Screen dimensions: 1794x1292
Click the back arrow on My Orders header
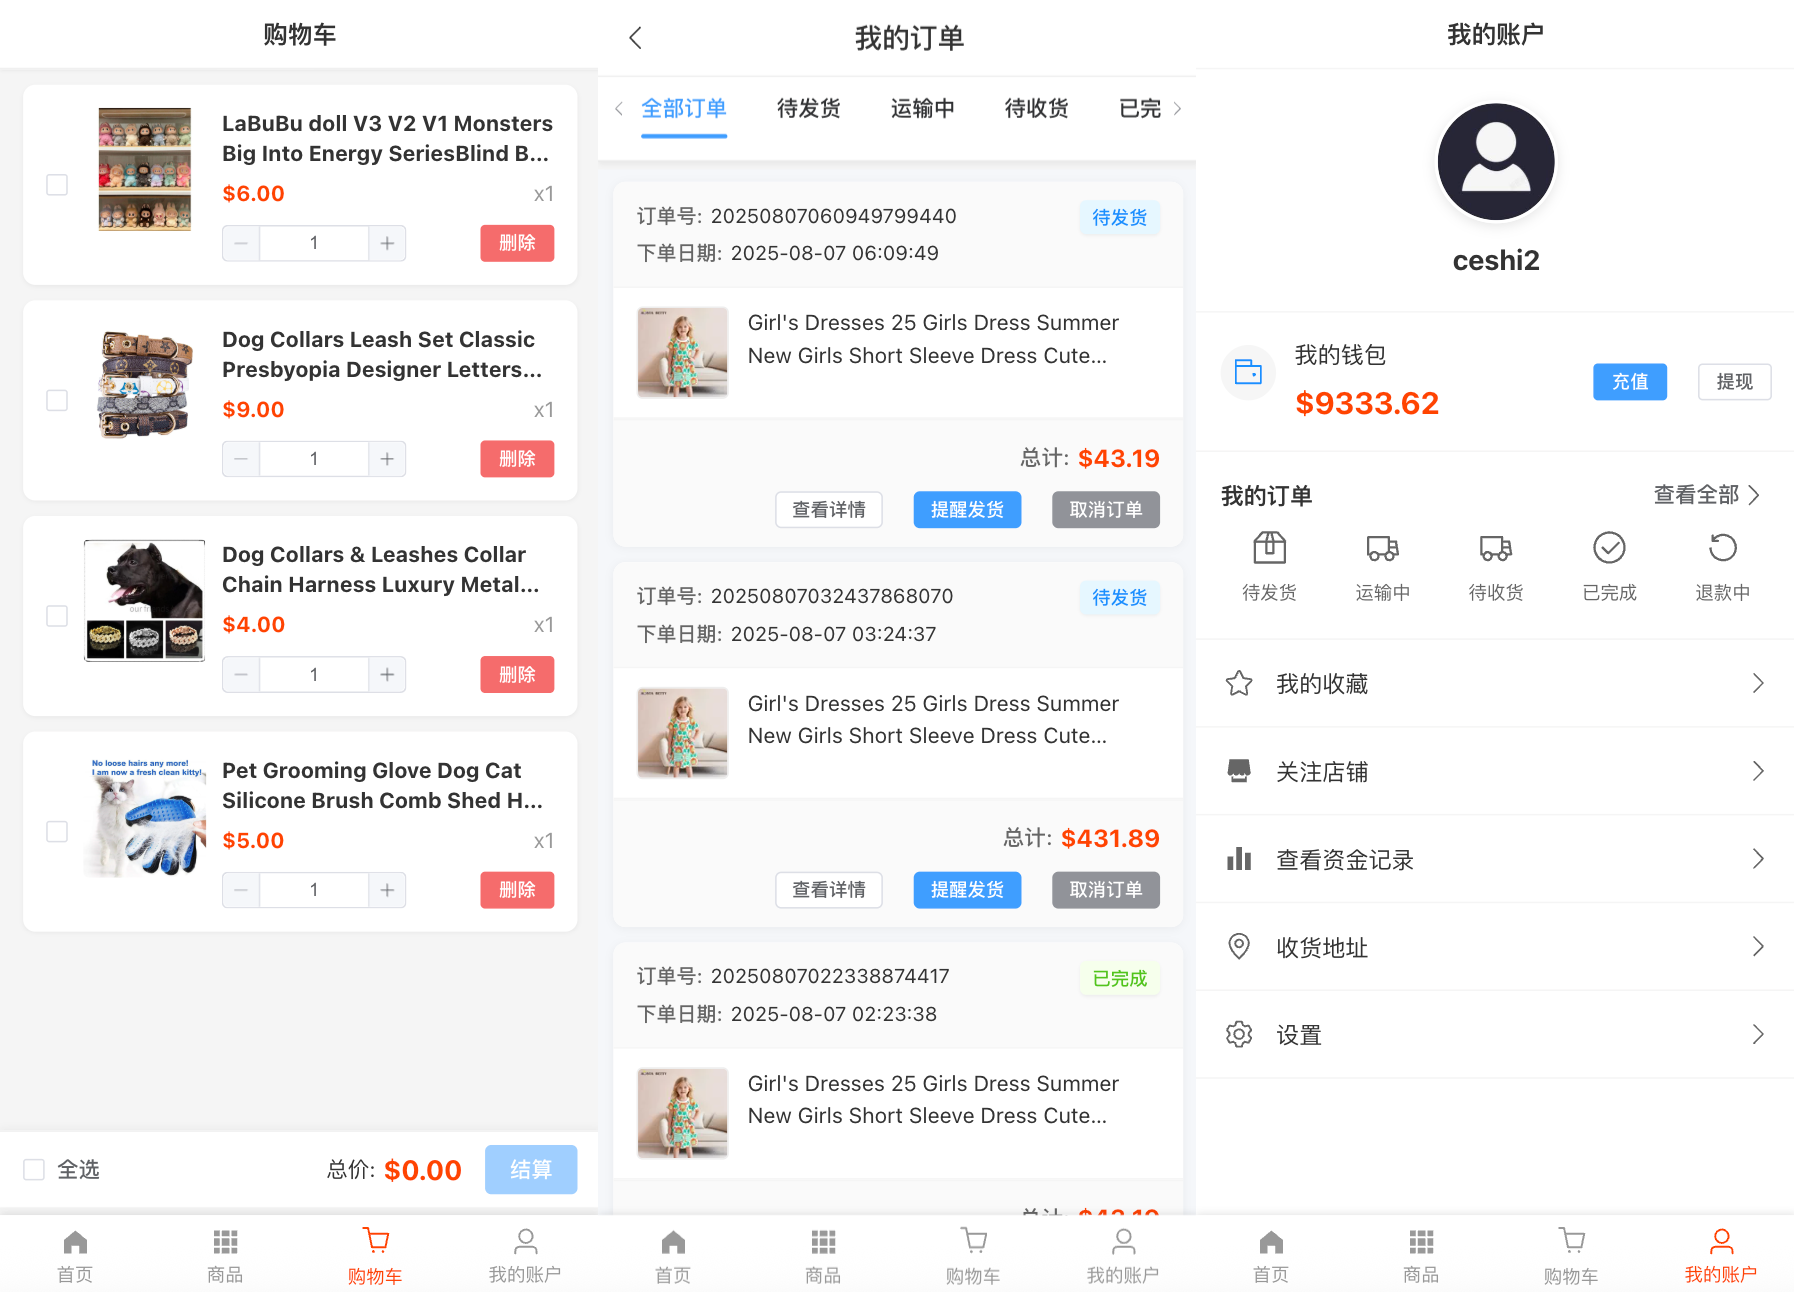point(635,38)
